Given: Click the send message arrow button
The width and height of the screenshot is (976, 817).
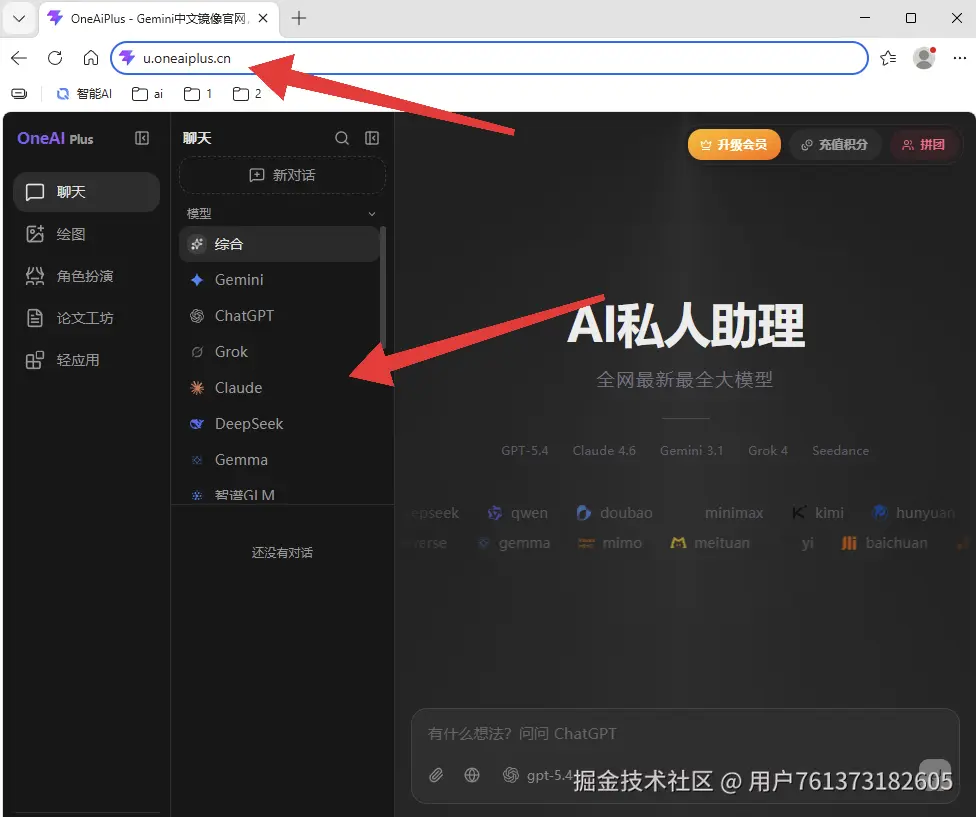Looking at the screenshot, I should tap(934, 774).
